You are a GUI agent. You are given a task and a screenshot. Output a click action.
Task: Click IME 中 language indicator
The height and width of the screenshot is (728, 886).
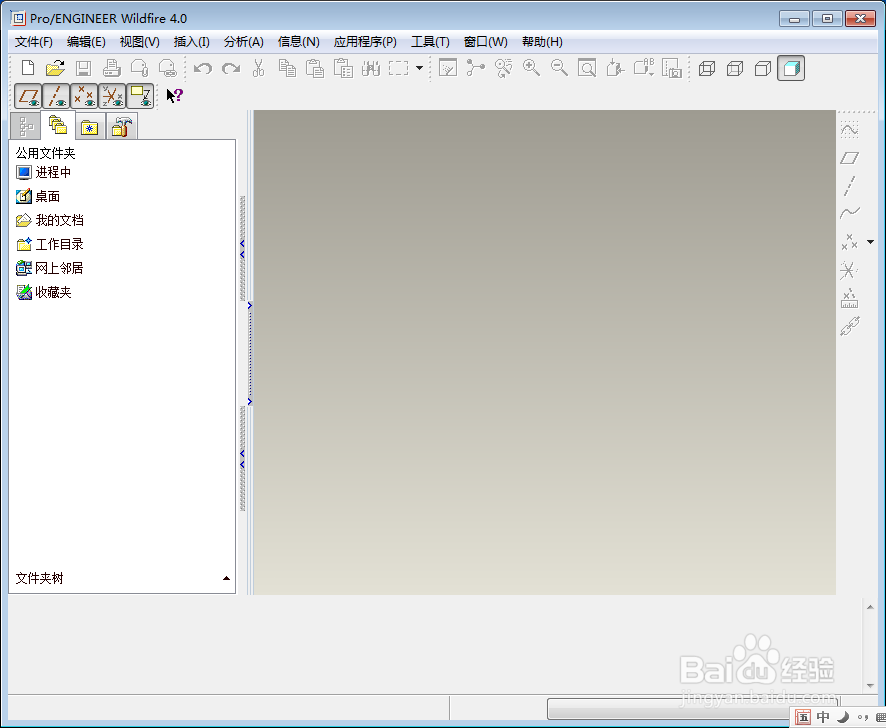823,717
